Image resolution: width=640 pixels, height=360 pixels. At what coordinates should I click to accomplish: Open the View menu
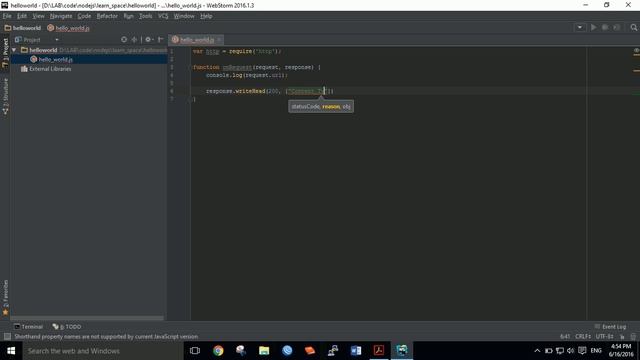pos(38,16)
